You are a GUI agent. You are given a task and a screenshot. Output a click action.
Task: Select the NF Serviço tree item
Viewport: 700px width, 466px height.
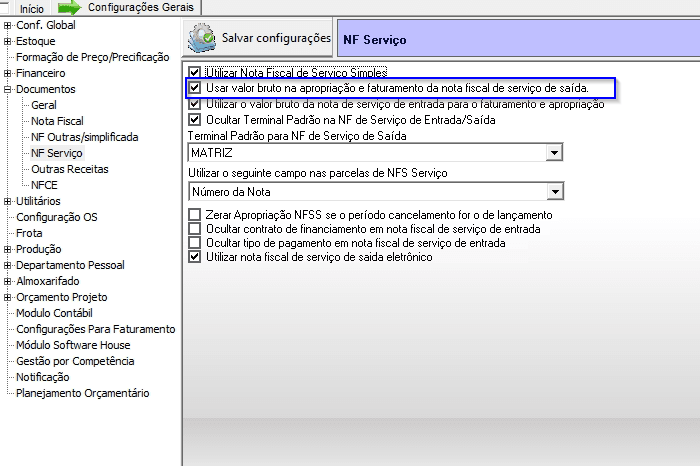pyautogui.click(x=57, y=153)
